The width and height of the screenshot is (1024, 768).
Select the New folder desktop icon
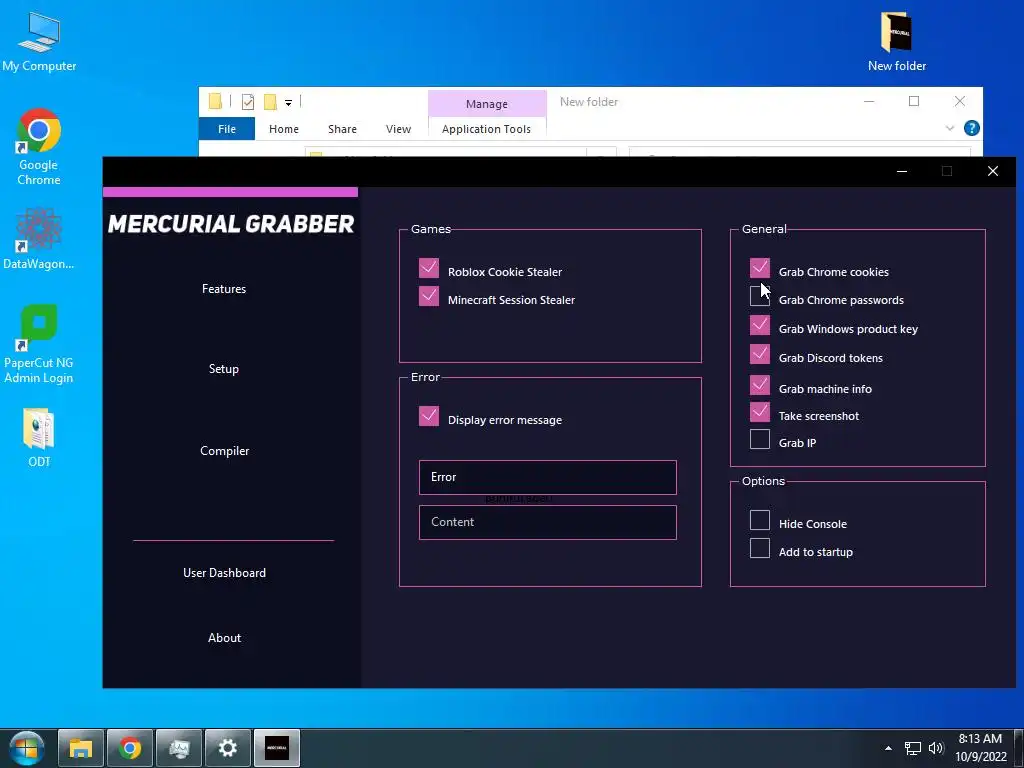(897, 42)
